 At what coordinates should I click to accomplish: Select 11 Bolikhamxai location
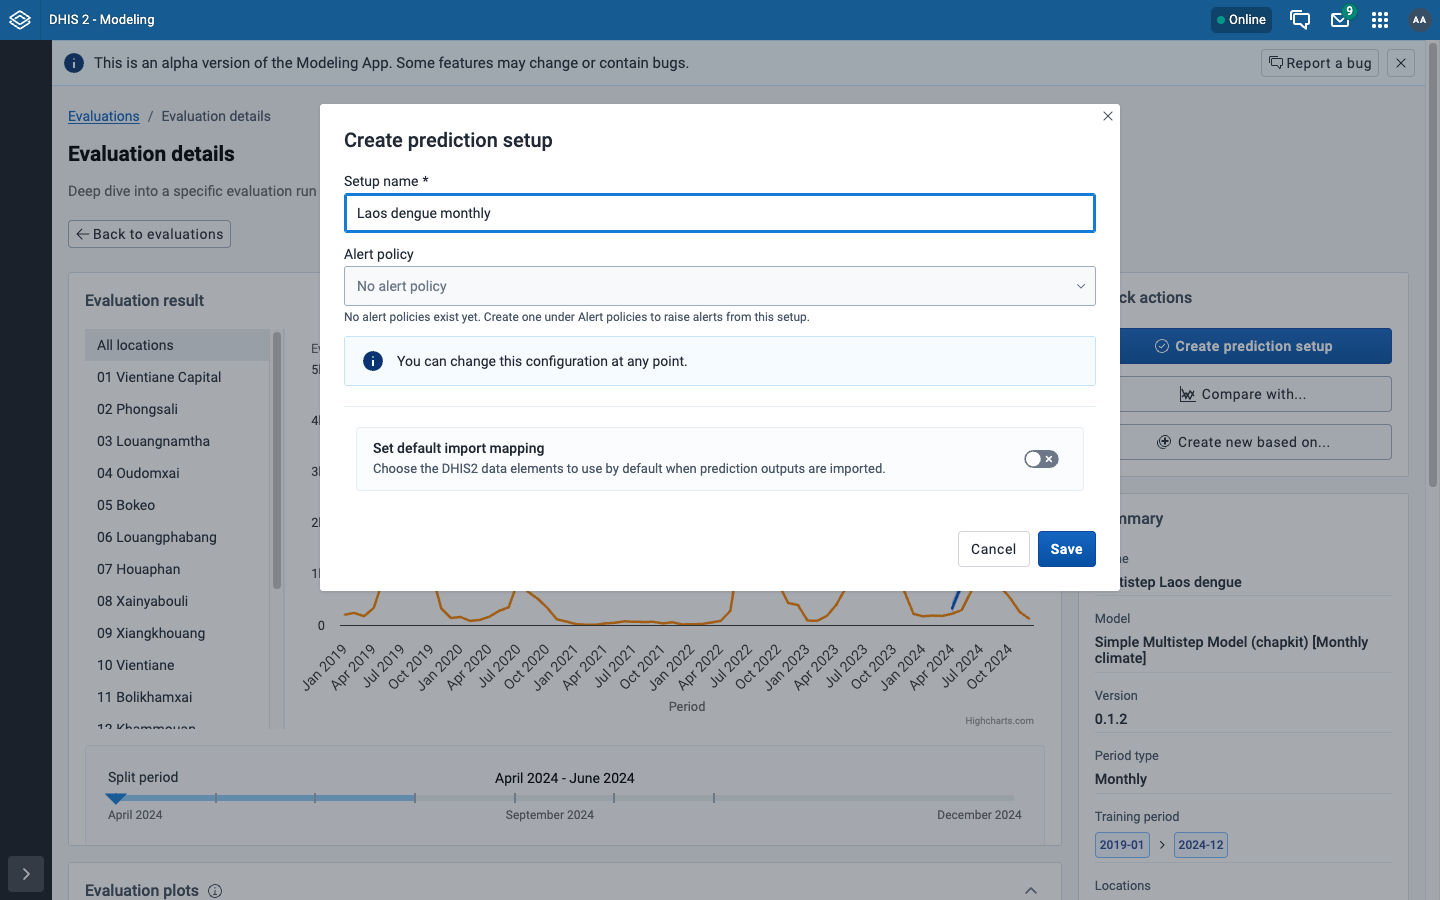177,697
